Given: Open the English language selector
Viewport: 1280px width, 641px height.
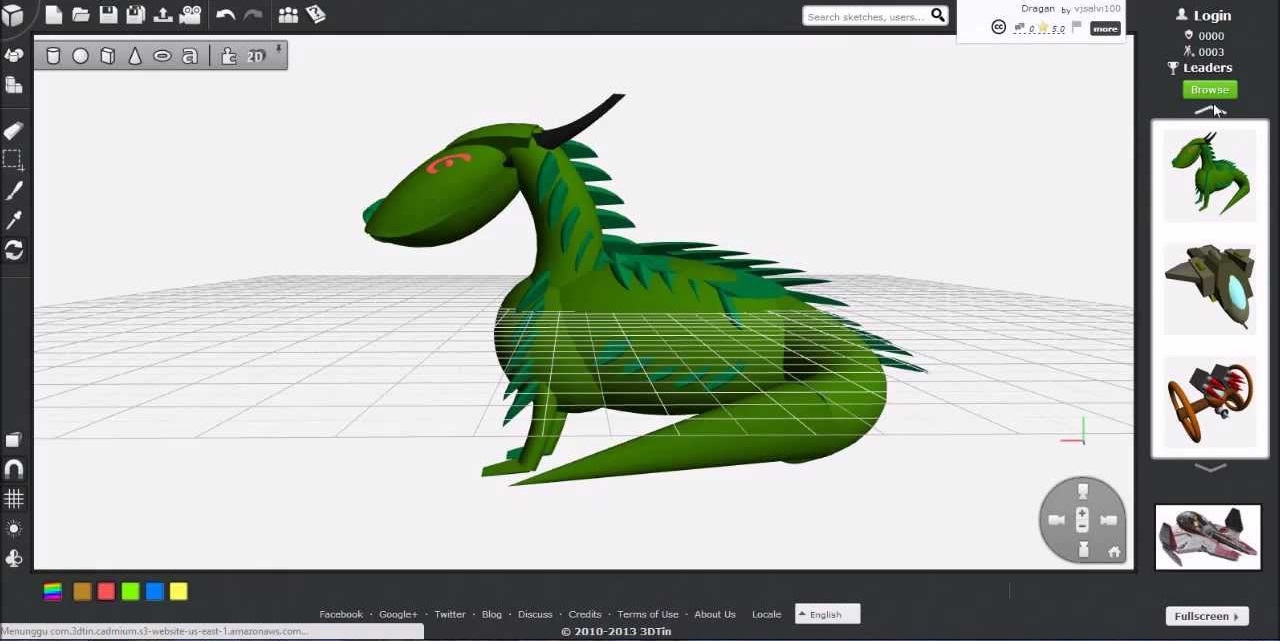Looking at the screenshot, I should [x=826, y=614].
